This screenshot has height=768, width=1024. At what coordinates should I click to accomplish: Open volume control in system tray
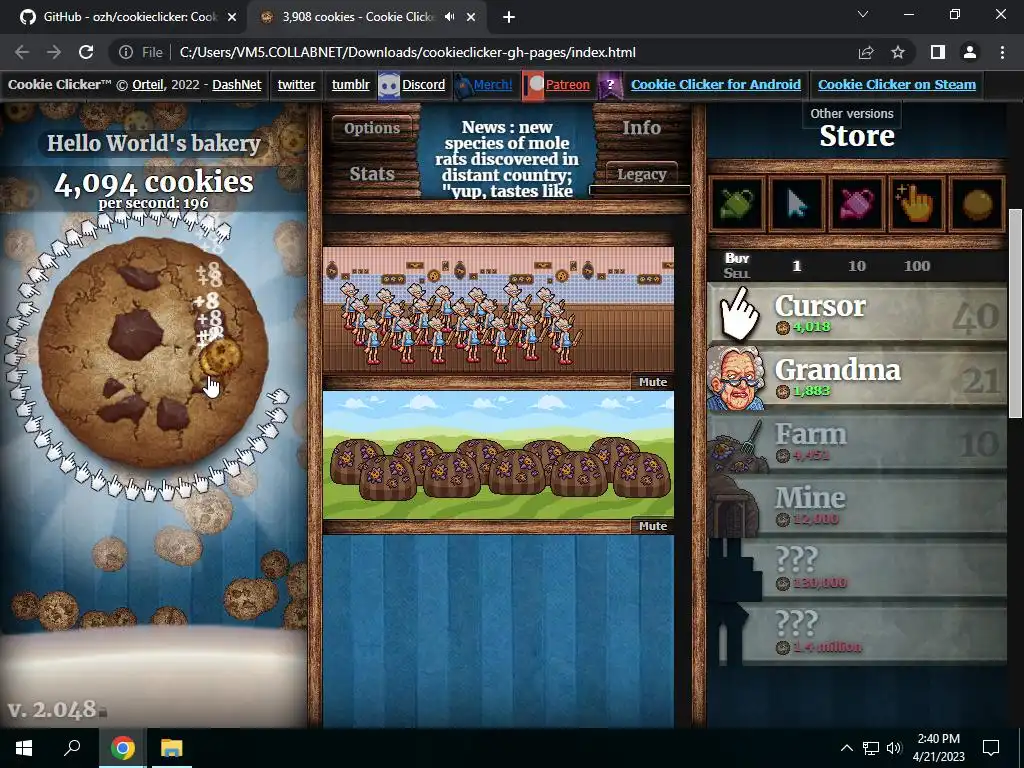[894, 748]
